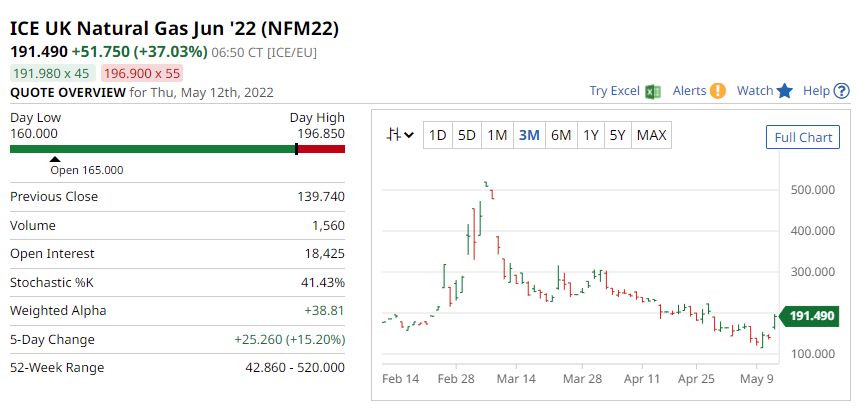The image size is (860, 418).
Task: Click the Open 165.000 marker triangle
Action: [55, 159]
